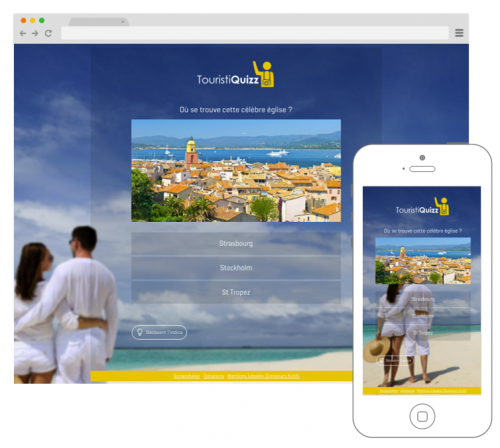
Task: Click the browser forward arrow
Action: tap(35, 33)
